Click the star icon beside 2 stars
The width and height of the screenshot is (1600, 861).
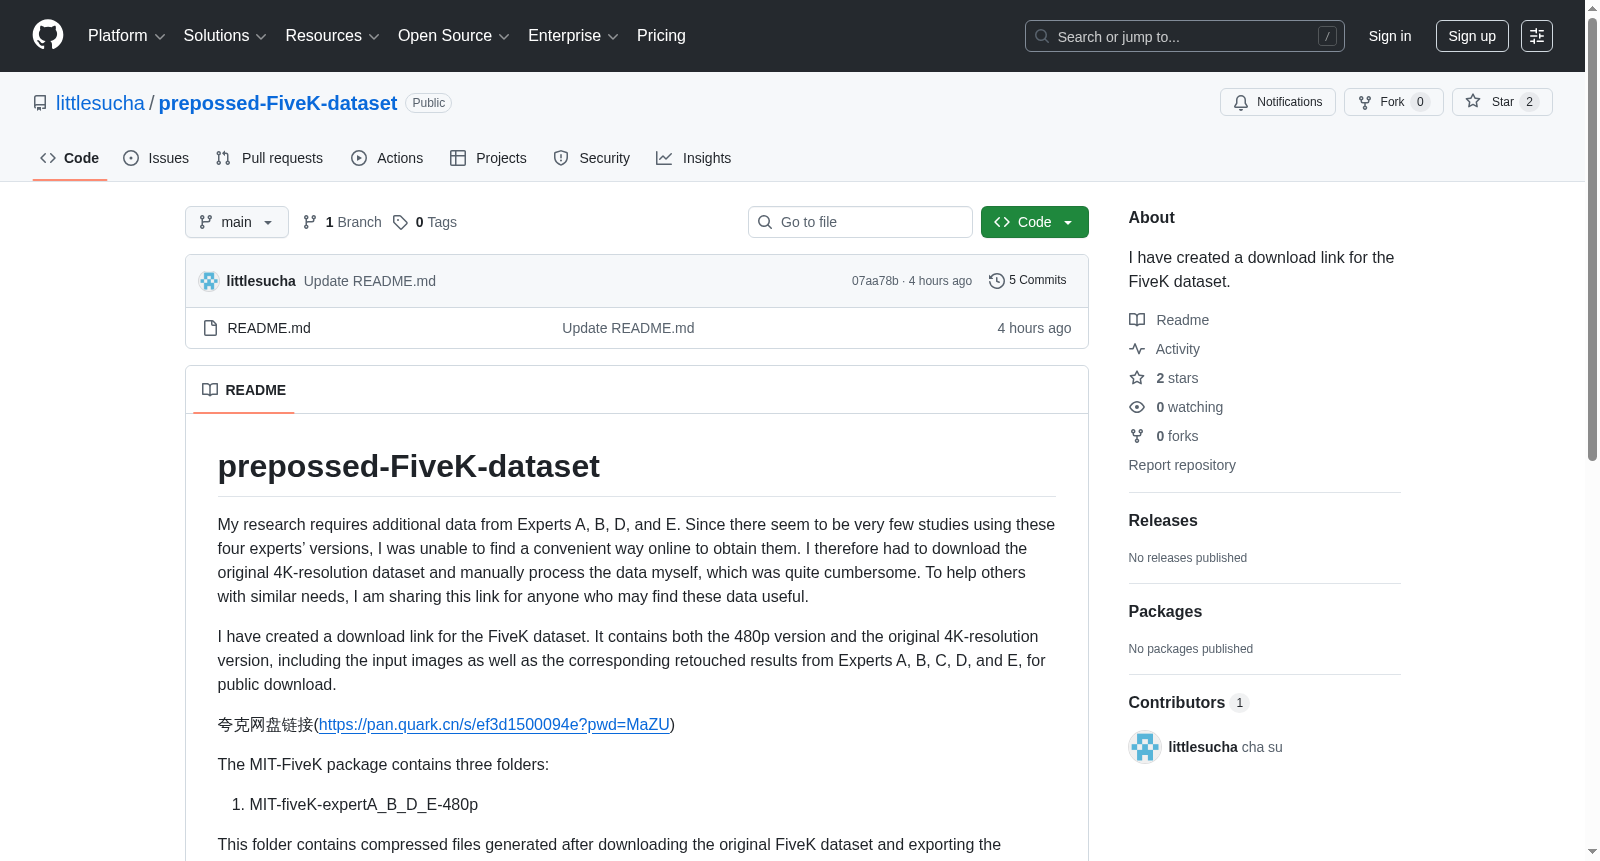(x=1137, y=378)
